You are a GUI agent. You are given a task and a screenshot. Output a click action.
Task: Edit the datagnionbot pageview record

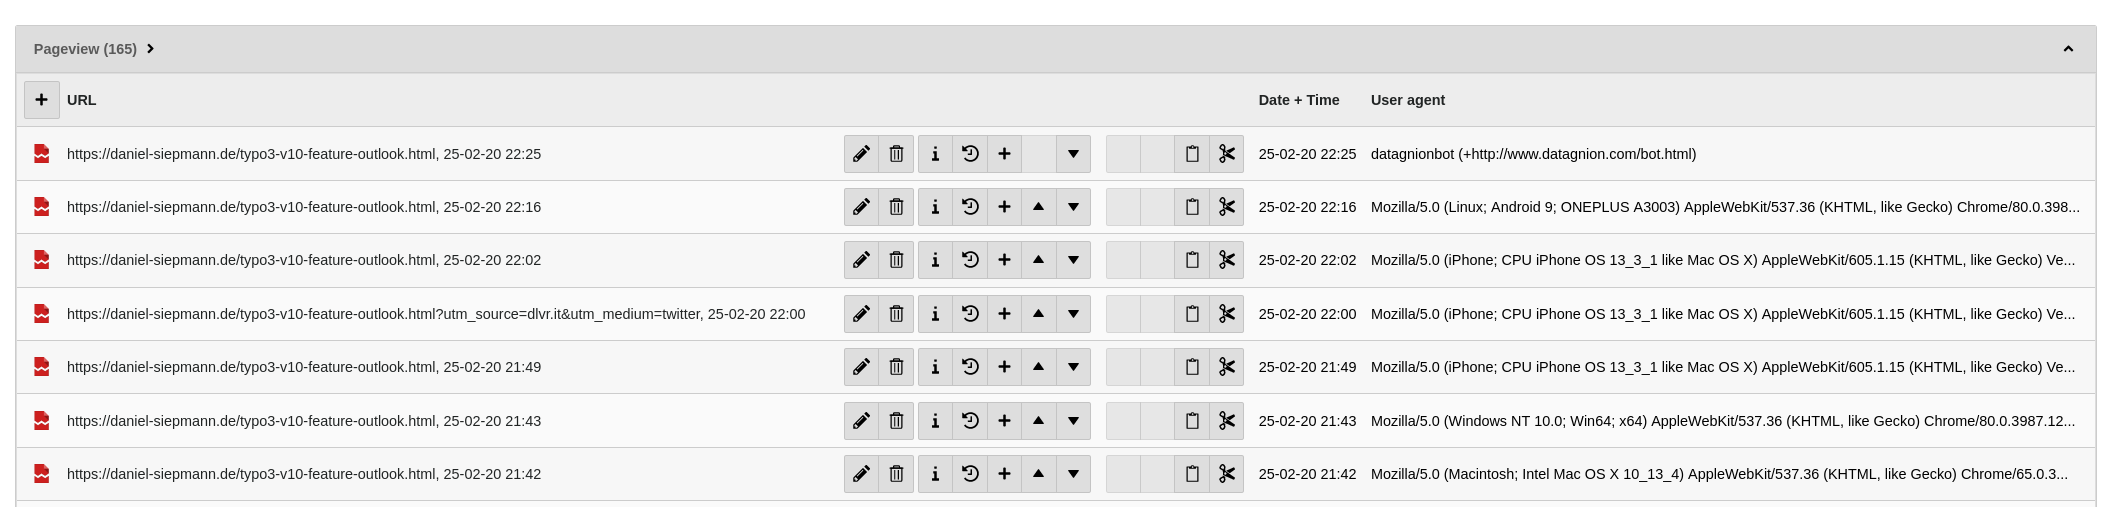pyautogui.click(x=861, y=154)
